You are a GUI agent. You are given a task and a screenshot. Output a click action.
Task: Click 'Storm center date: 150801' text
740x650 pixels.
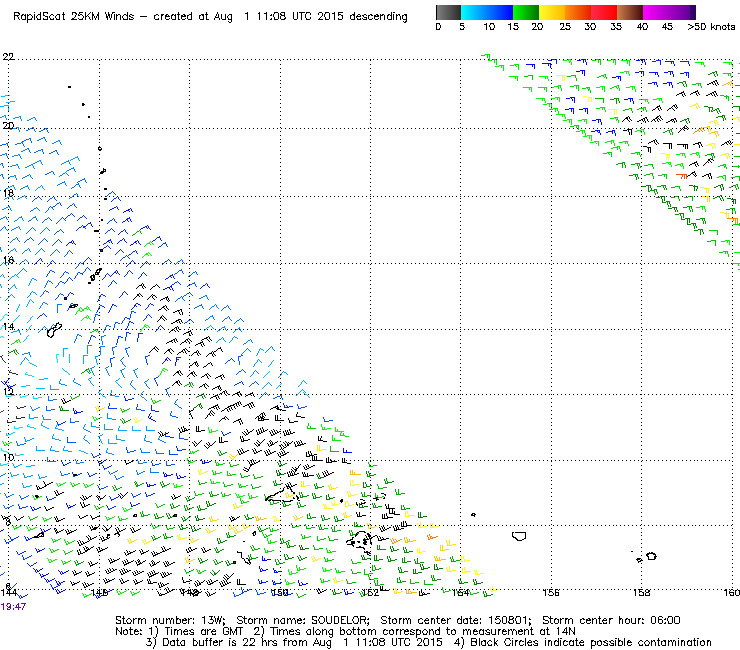[x=456, y=620]
